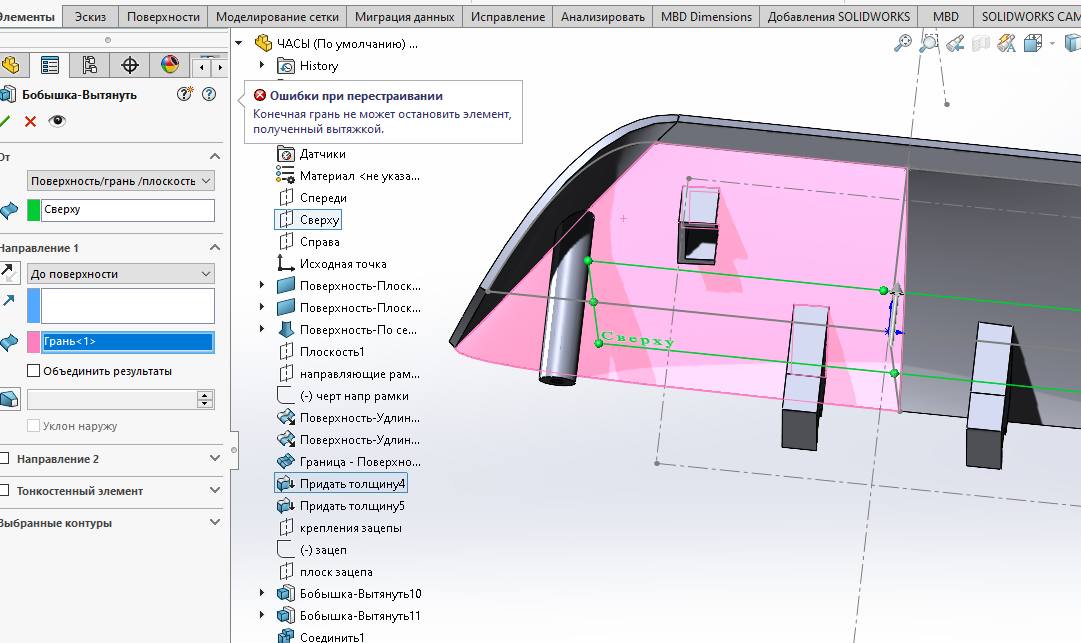The width and height of the screenshot is (1081, 643).
Task: Switch to the 'Эскиз' ribbon tab
Action: click(90, 17)
